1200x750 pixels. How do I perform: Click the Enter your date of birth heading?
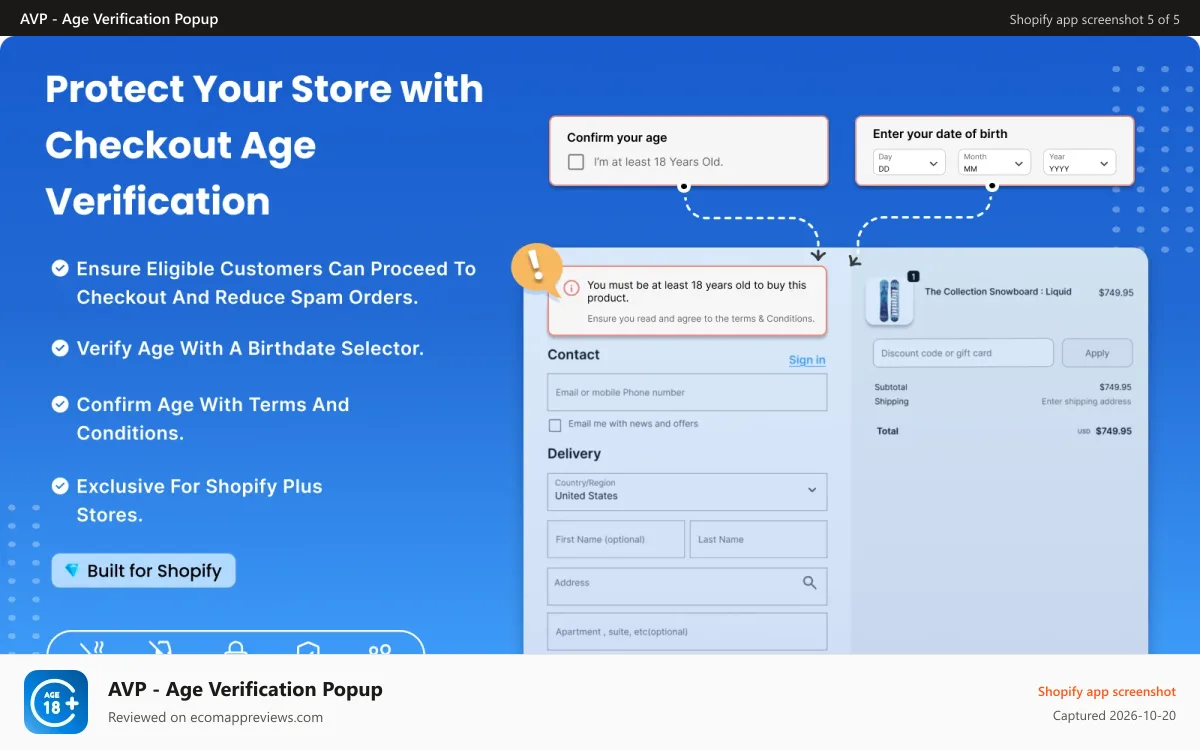click(x=940, y=134)
